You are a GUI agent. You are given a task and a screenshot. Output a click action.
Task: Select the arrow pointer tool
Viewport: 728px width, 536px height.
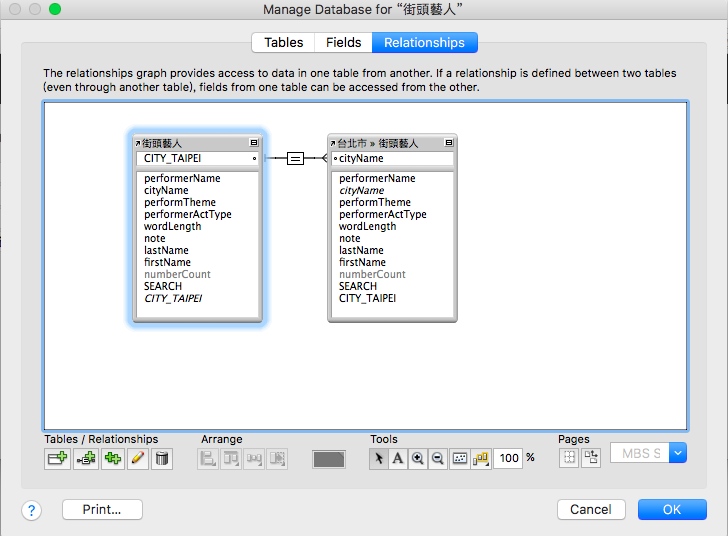coord(379,458)
